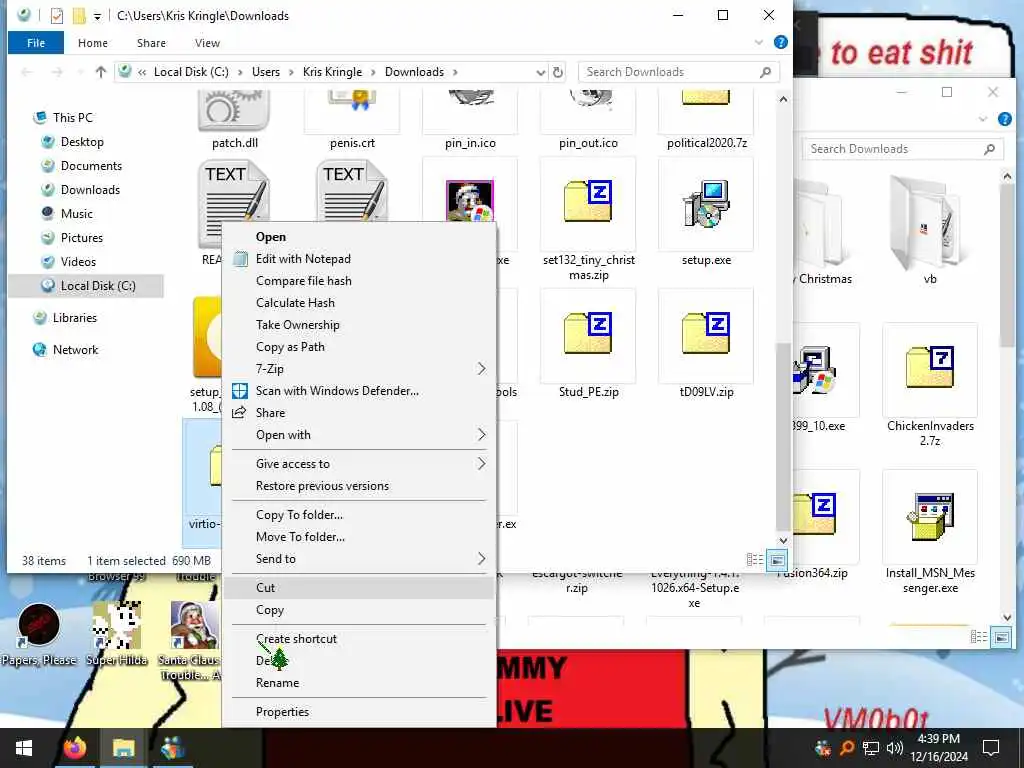The image size is (1024, 768).
Task: Open the patch.dll file icon
Action: click(x=234, y=111)
